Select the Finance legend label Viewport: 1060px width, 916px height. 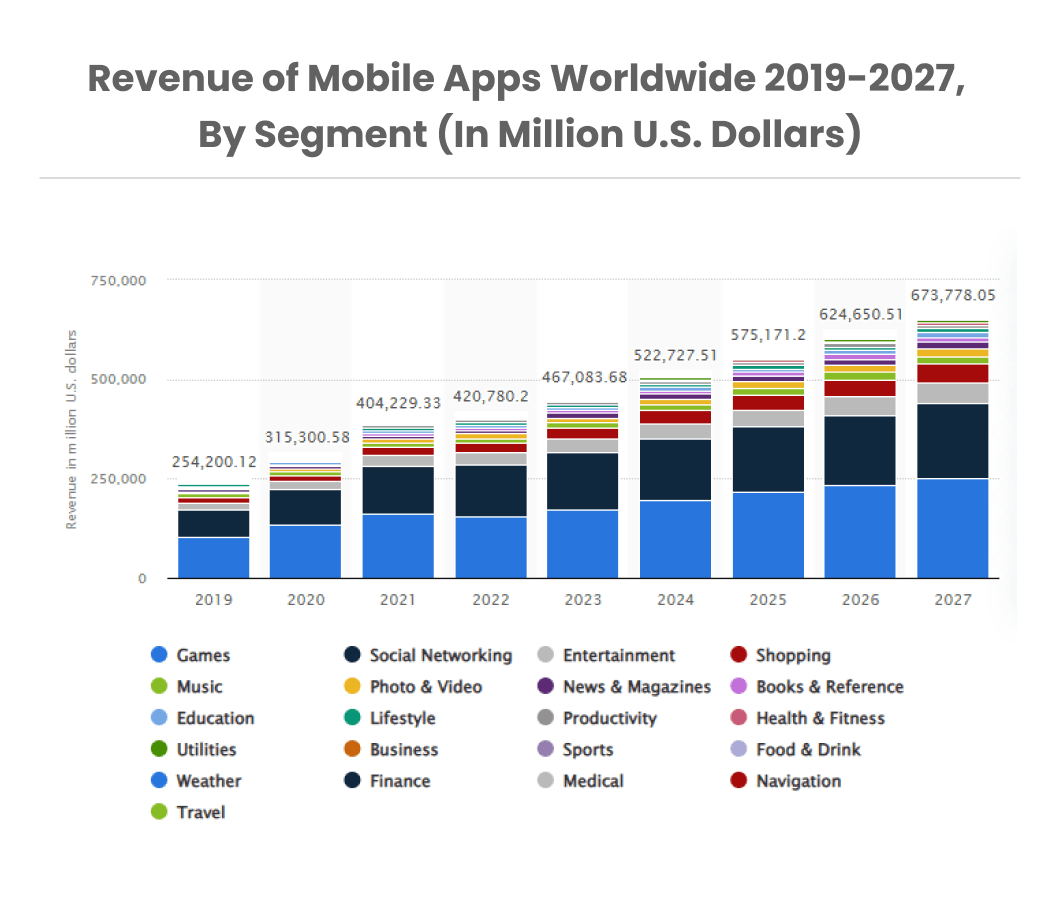pos(400,781)
